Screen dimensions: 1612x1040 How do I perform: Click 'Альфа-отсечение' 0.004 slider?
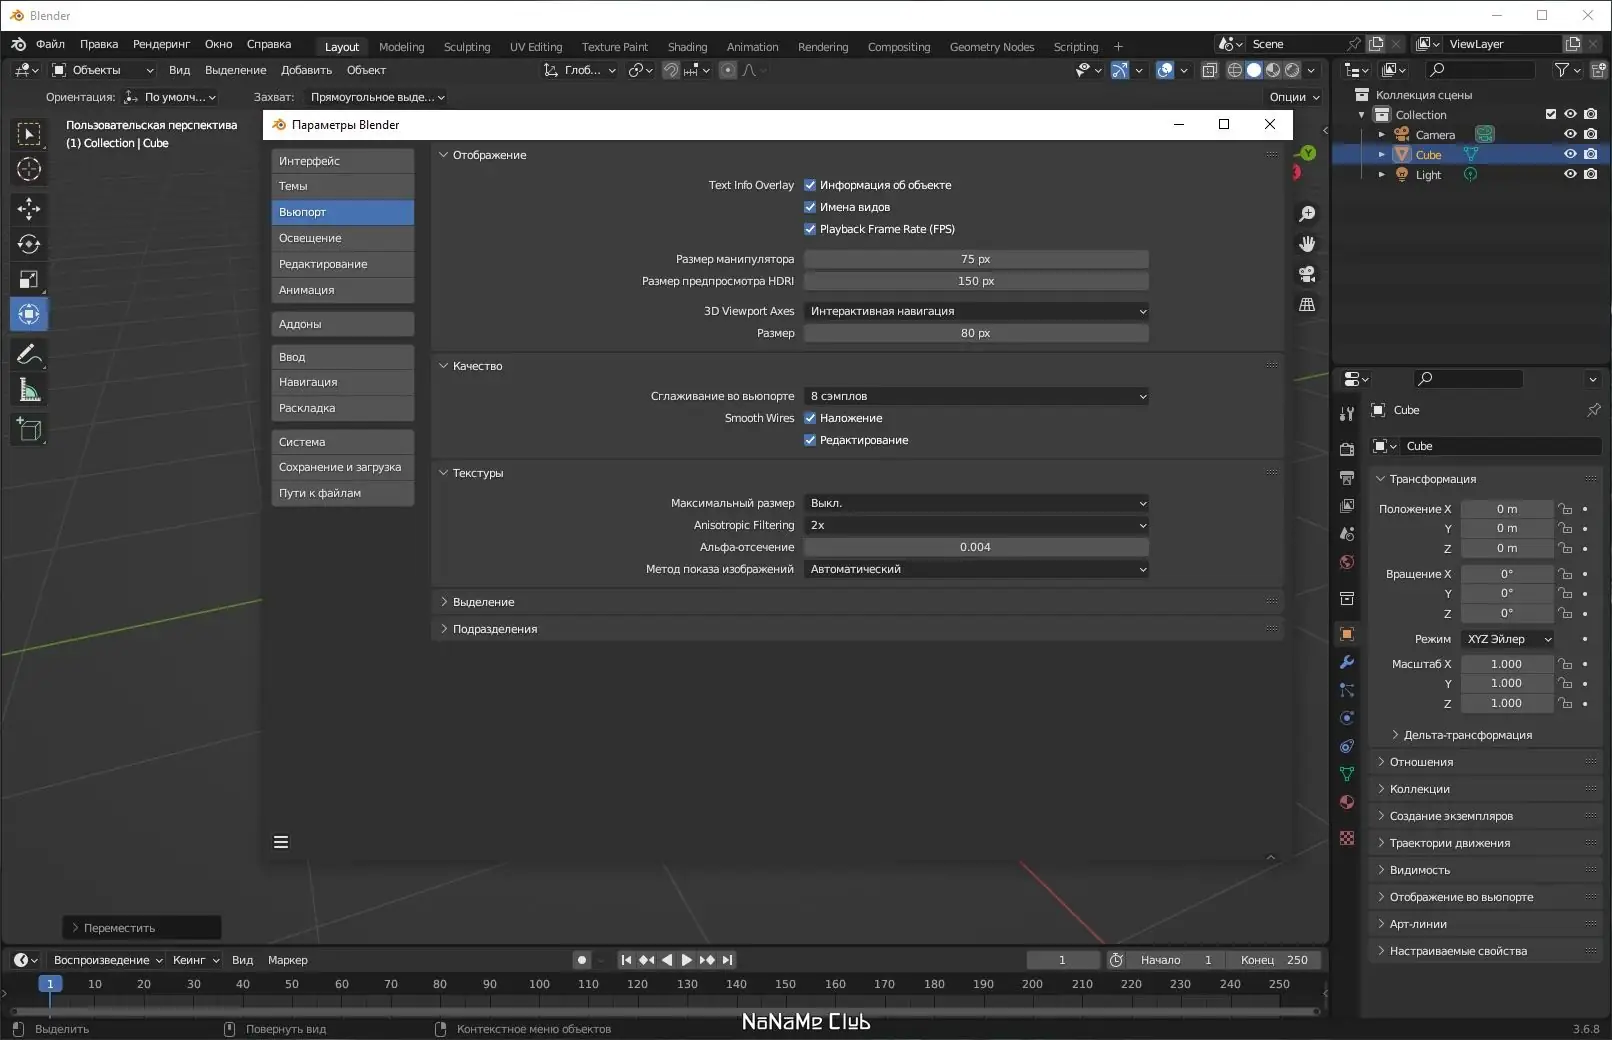[976, 547]
